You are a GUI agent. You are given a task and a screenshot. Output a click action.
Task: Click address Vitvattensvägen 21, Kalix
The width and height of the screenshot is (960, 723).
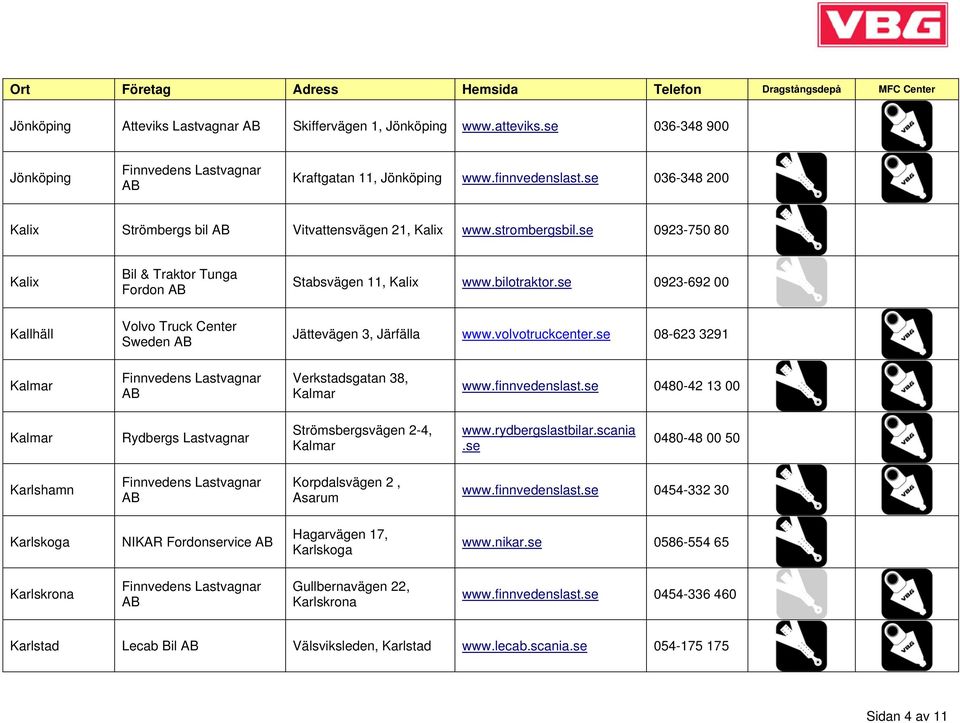367,230
